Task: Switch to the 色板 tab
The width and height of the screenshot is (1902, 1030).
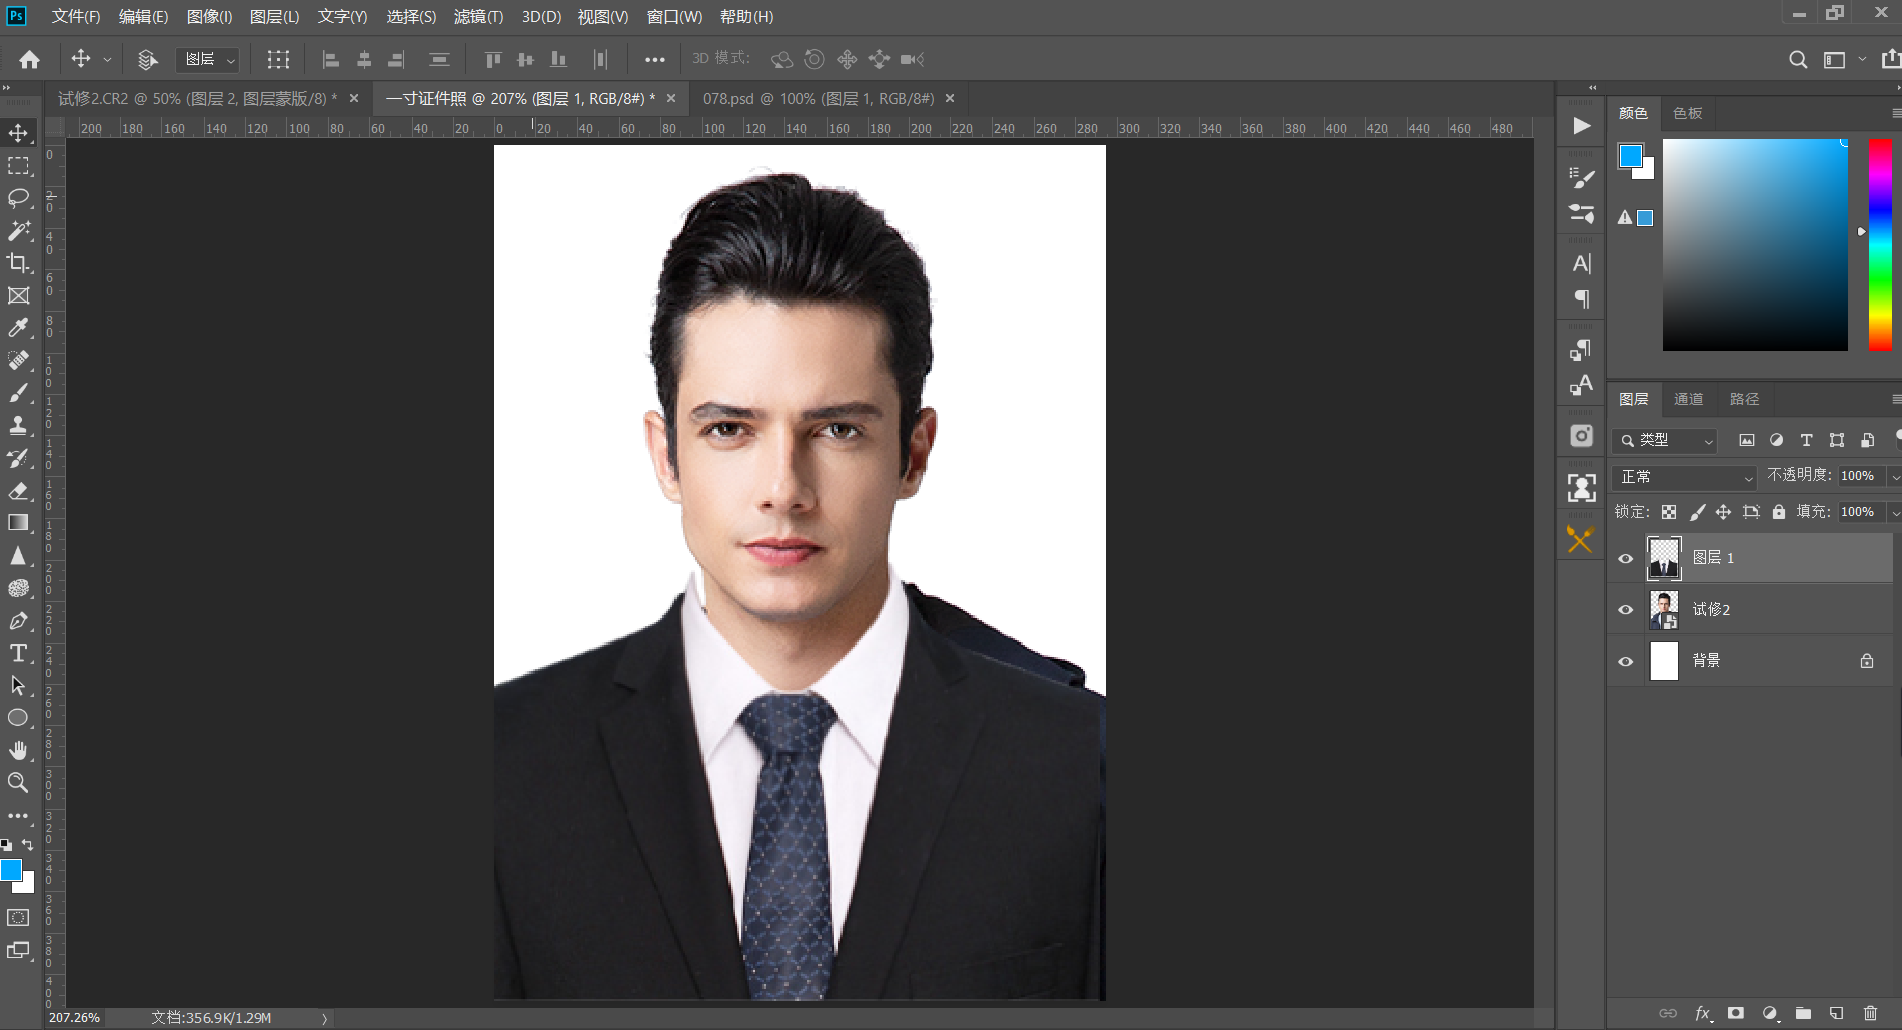Action: (1688, 113)
